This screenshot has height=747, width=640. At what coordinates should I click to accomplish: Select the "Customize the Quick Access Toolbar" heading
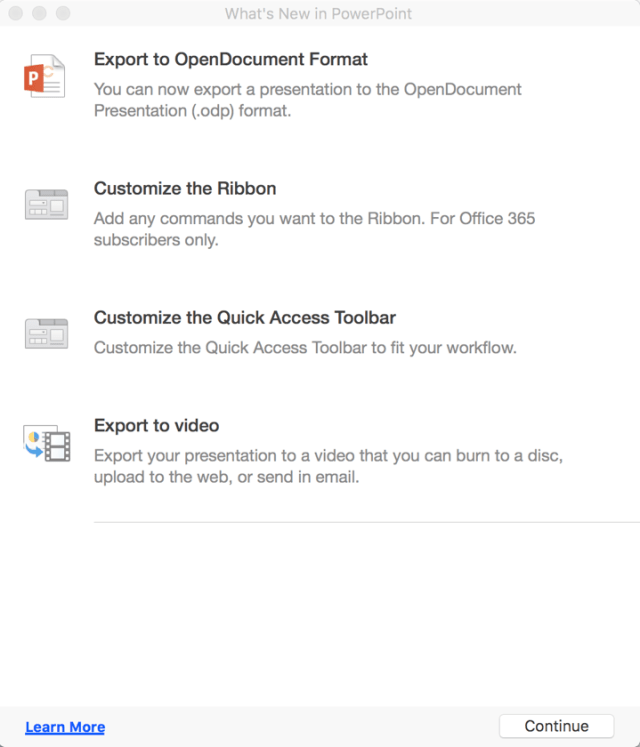point(245,318)
